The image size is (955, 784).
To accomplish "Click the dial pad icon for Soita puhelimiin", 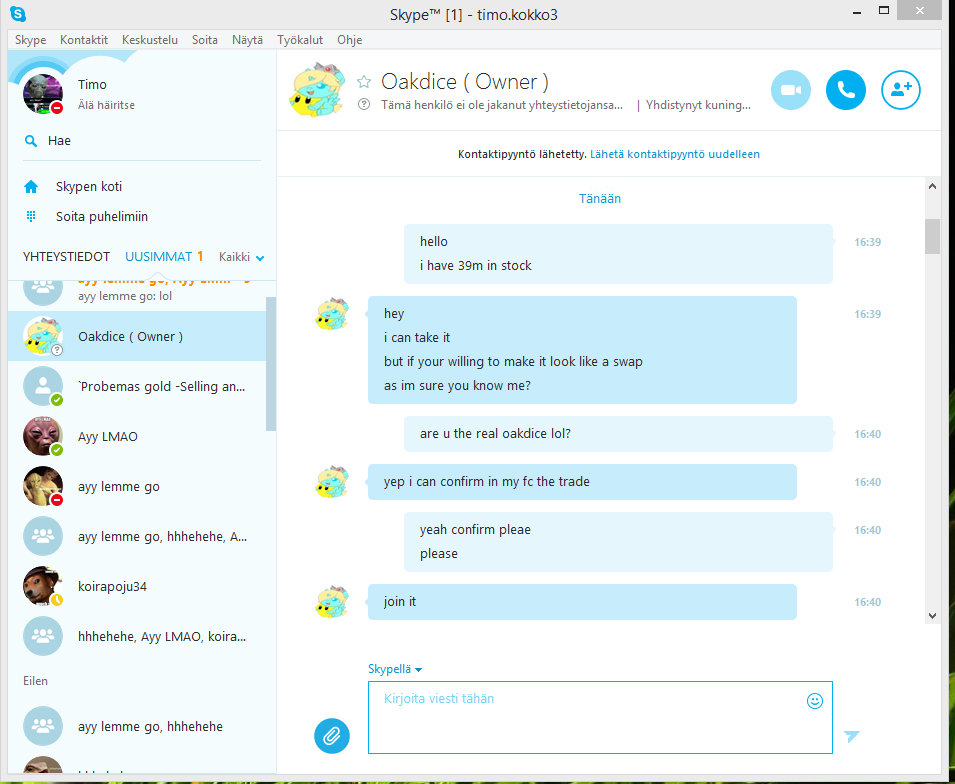I will coord(30,216).
